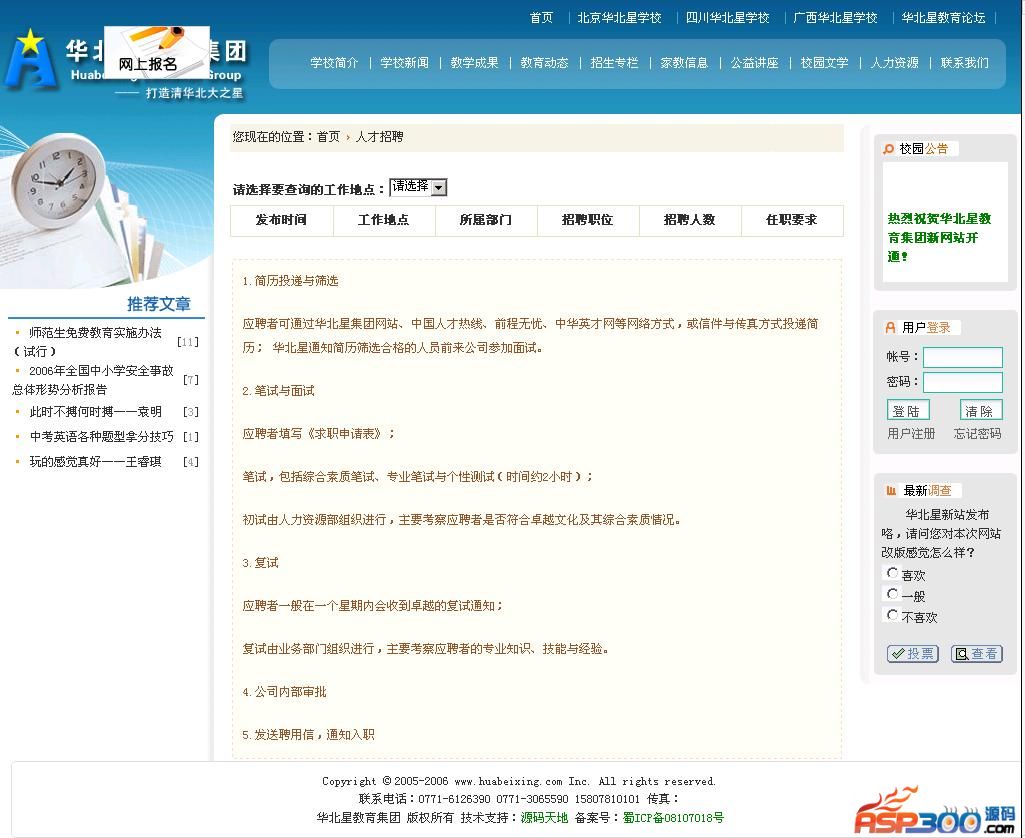Open the 学校新闻 menu item
1025x838 pixels.
point(405,63)
